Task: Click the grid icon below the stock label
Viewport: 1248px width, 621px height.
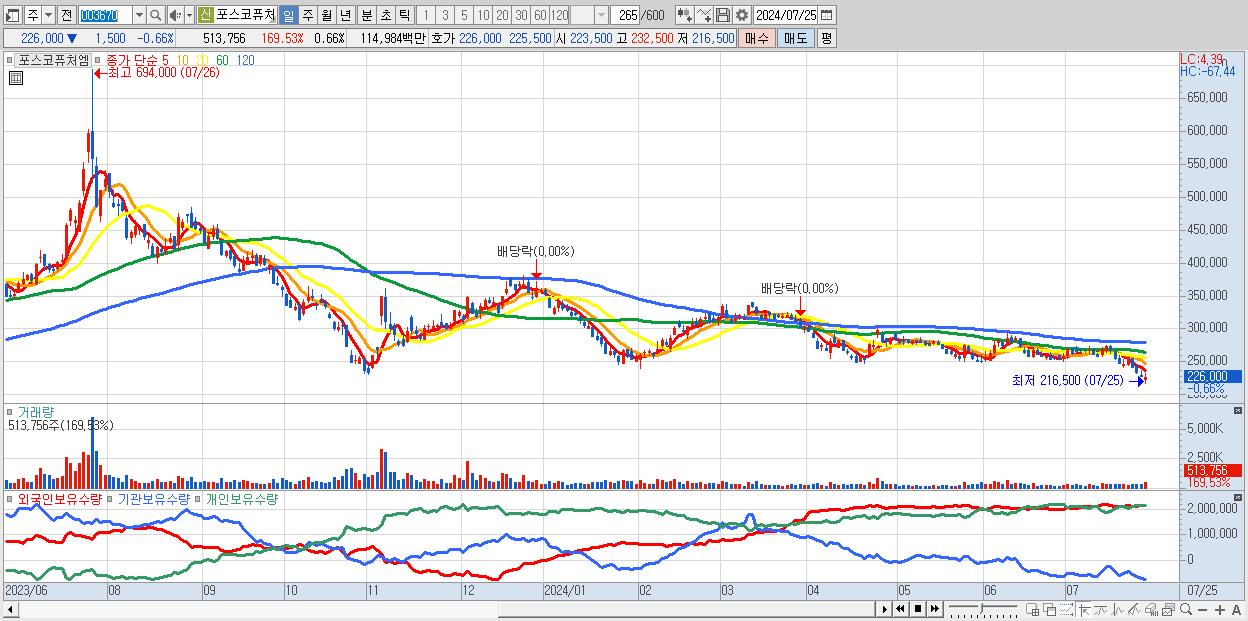Action: point(15,78)
